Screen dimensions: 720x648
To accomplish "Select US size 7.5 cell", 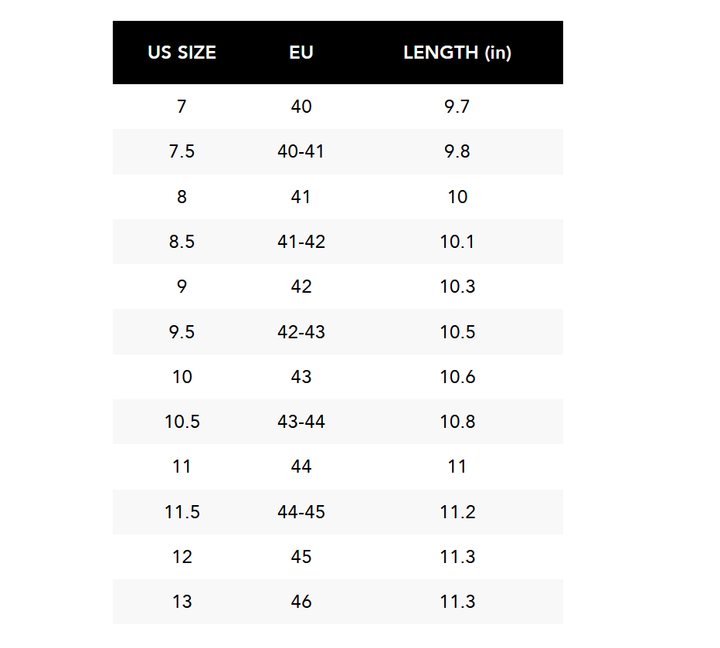I will pos(182,152).
